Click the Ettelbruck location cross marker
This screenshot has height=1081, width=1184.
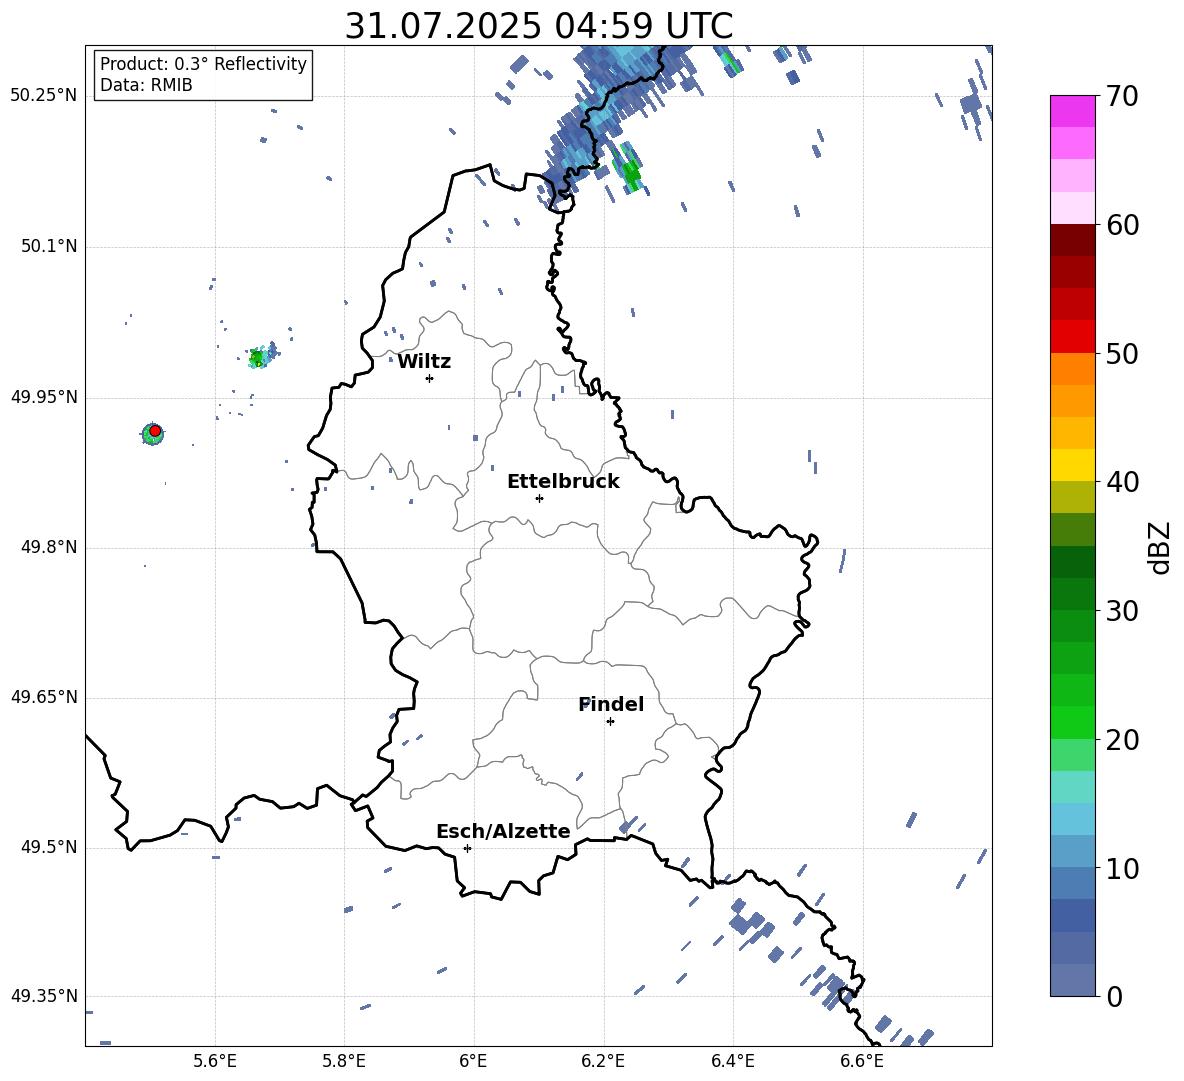539,498
